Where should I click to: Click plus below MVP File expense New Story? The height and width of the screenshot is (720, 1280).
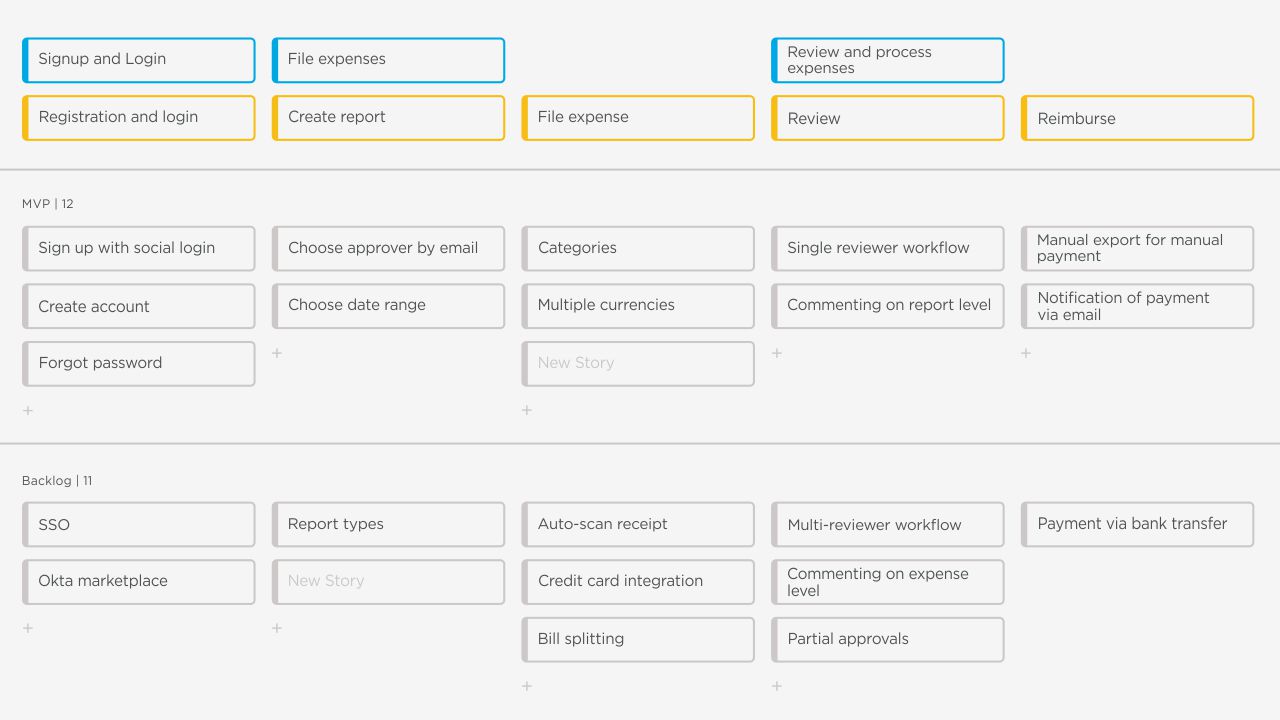click(x=527, y=410)
